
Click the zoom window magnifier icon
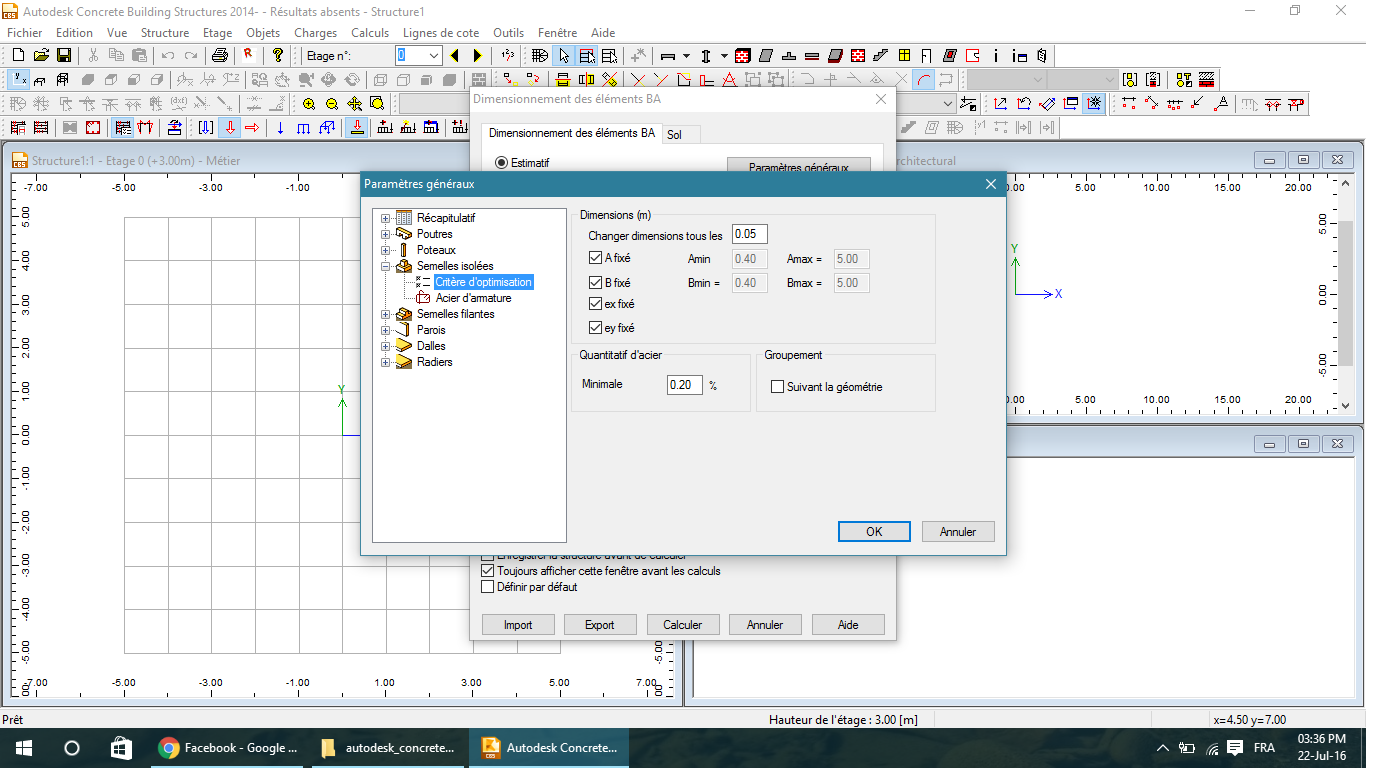tap(376, 103)
